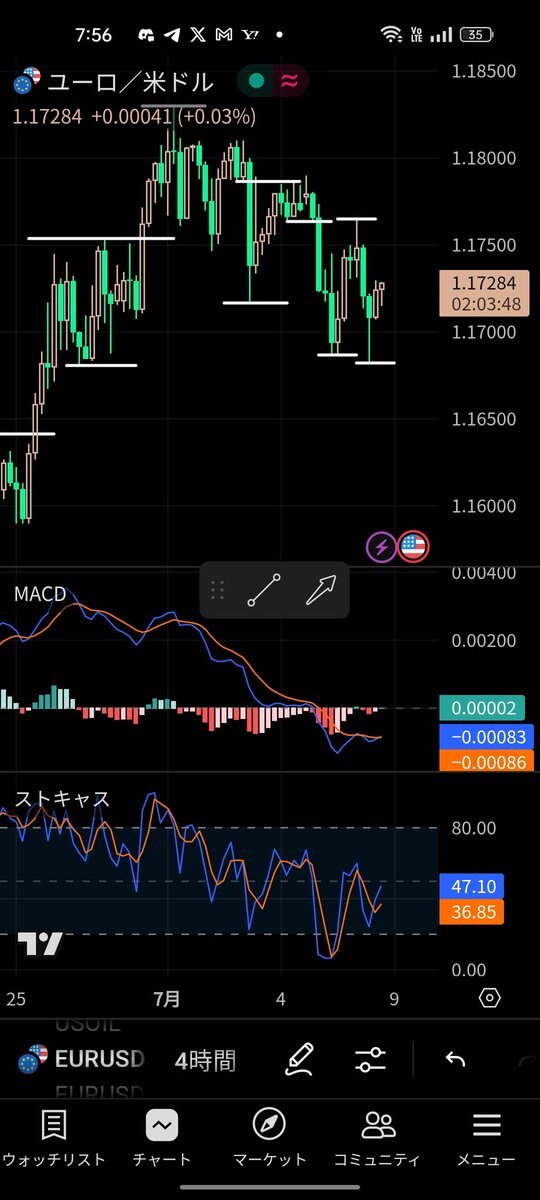Tap the US flag economic event marker

pos(414,547)
